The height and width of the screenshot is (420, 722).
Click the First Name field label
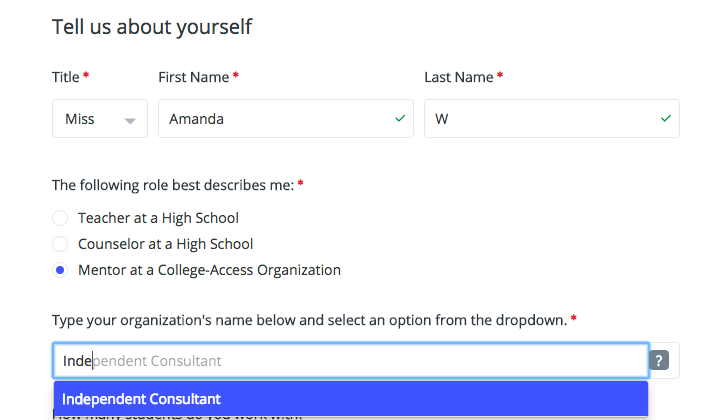(x=194, y=77)
